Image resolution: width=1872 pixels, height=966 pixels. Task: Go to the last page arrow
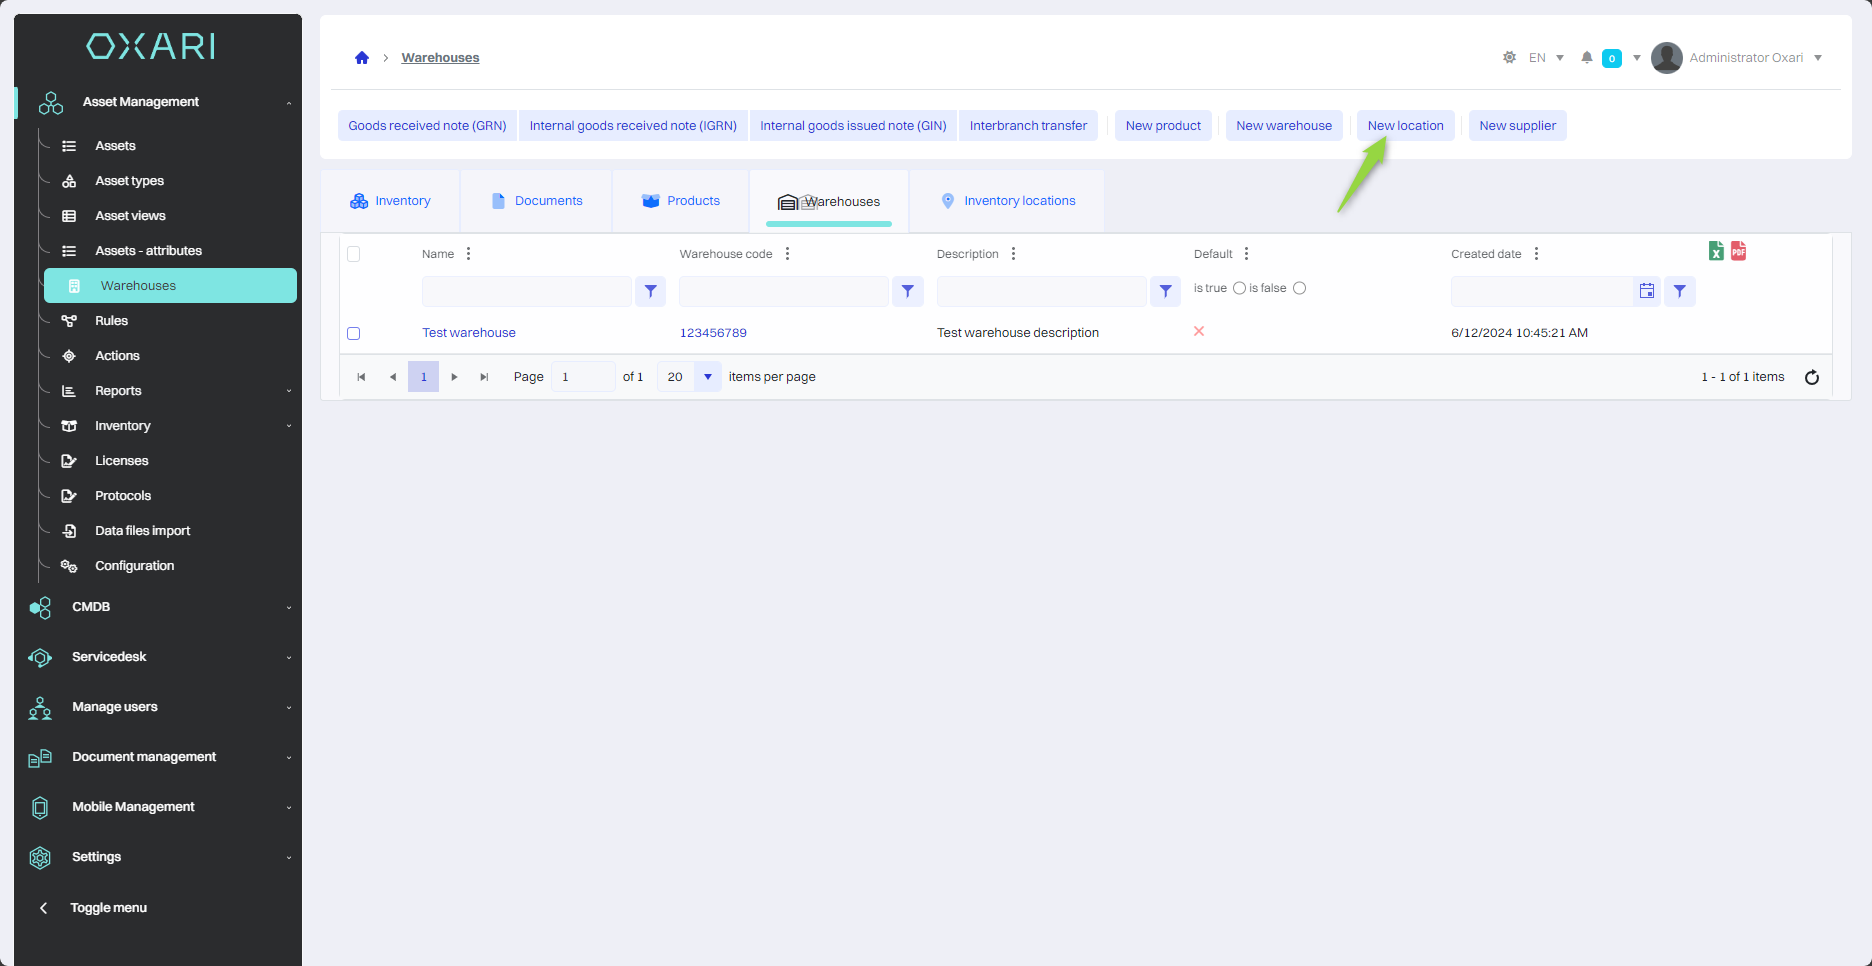[484, 377]
